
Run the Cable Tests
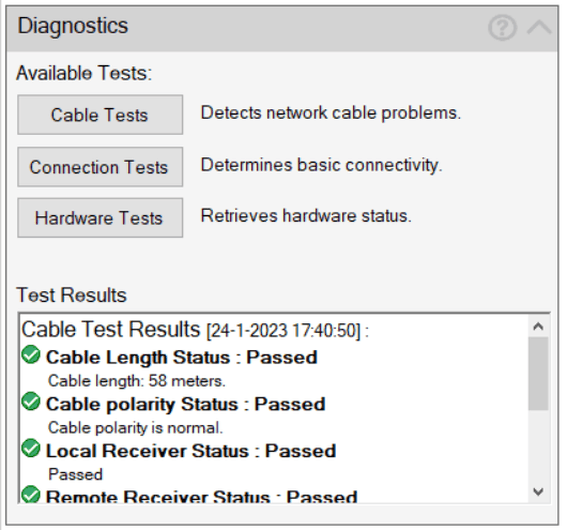pos(100,115)
